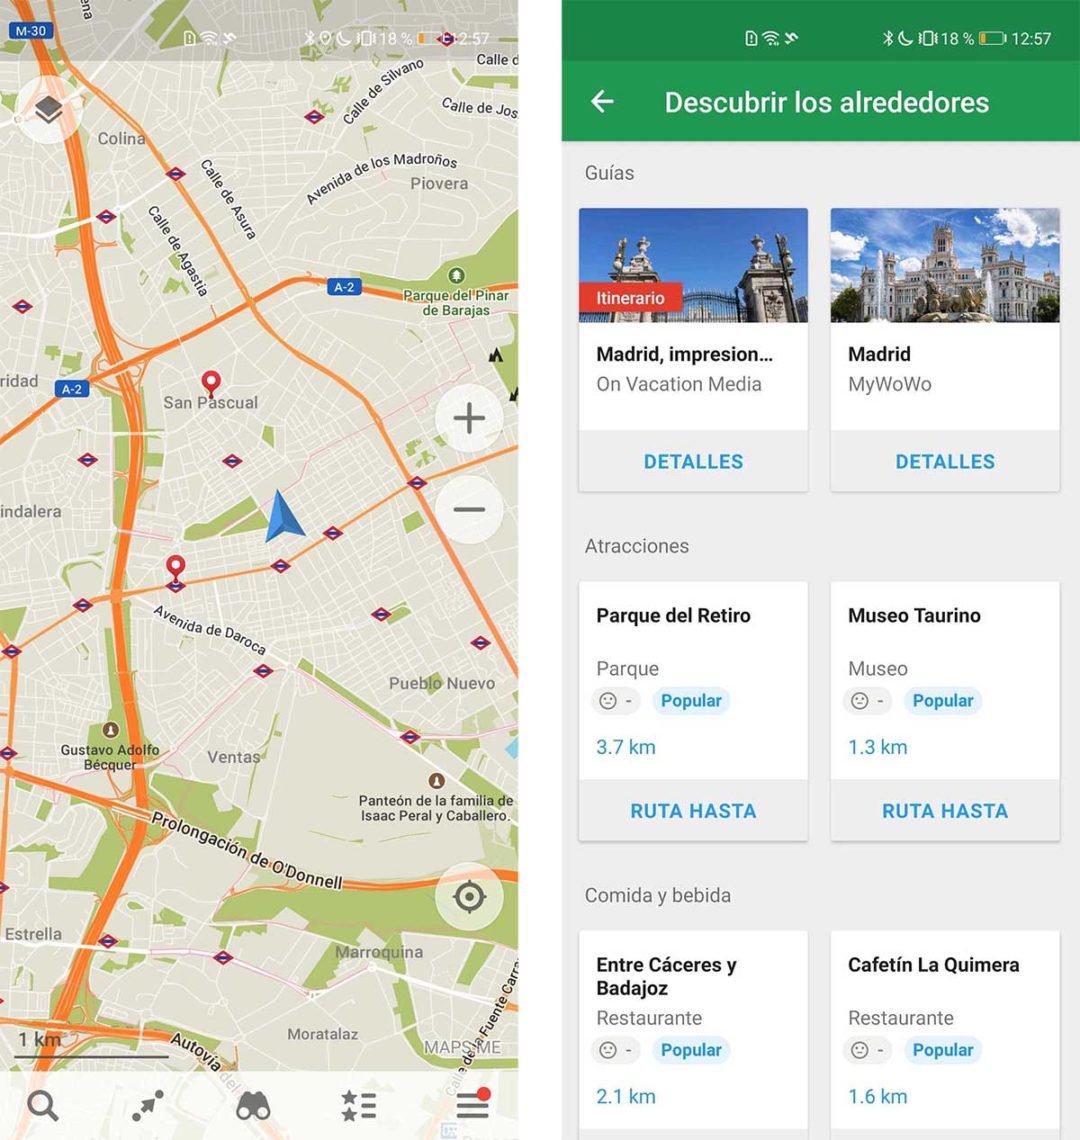The height and width of the screenshot is (1140, 1080).
Task: Select the Search magnifier tool
Action: point(44,1107)
